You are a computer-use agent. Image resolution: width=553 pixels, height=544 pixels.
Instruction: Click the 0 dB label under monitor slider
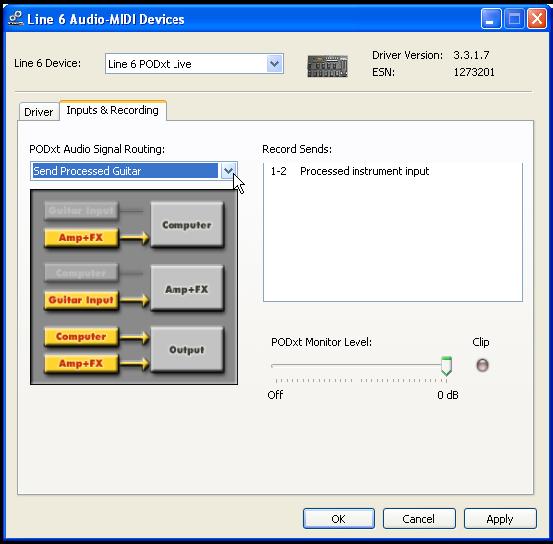pos(448,395)
